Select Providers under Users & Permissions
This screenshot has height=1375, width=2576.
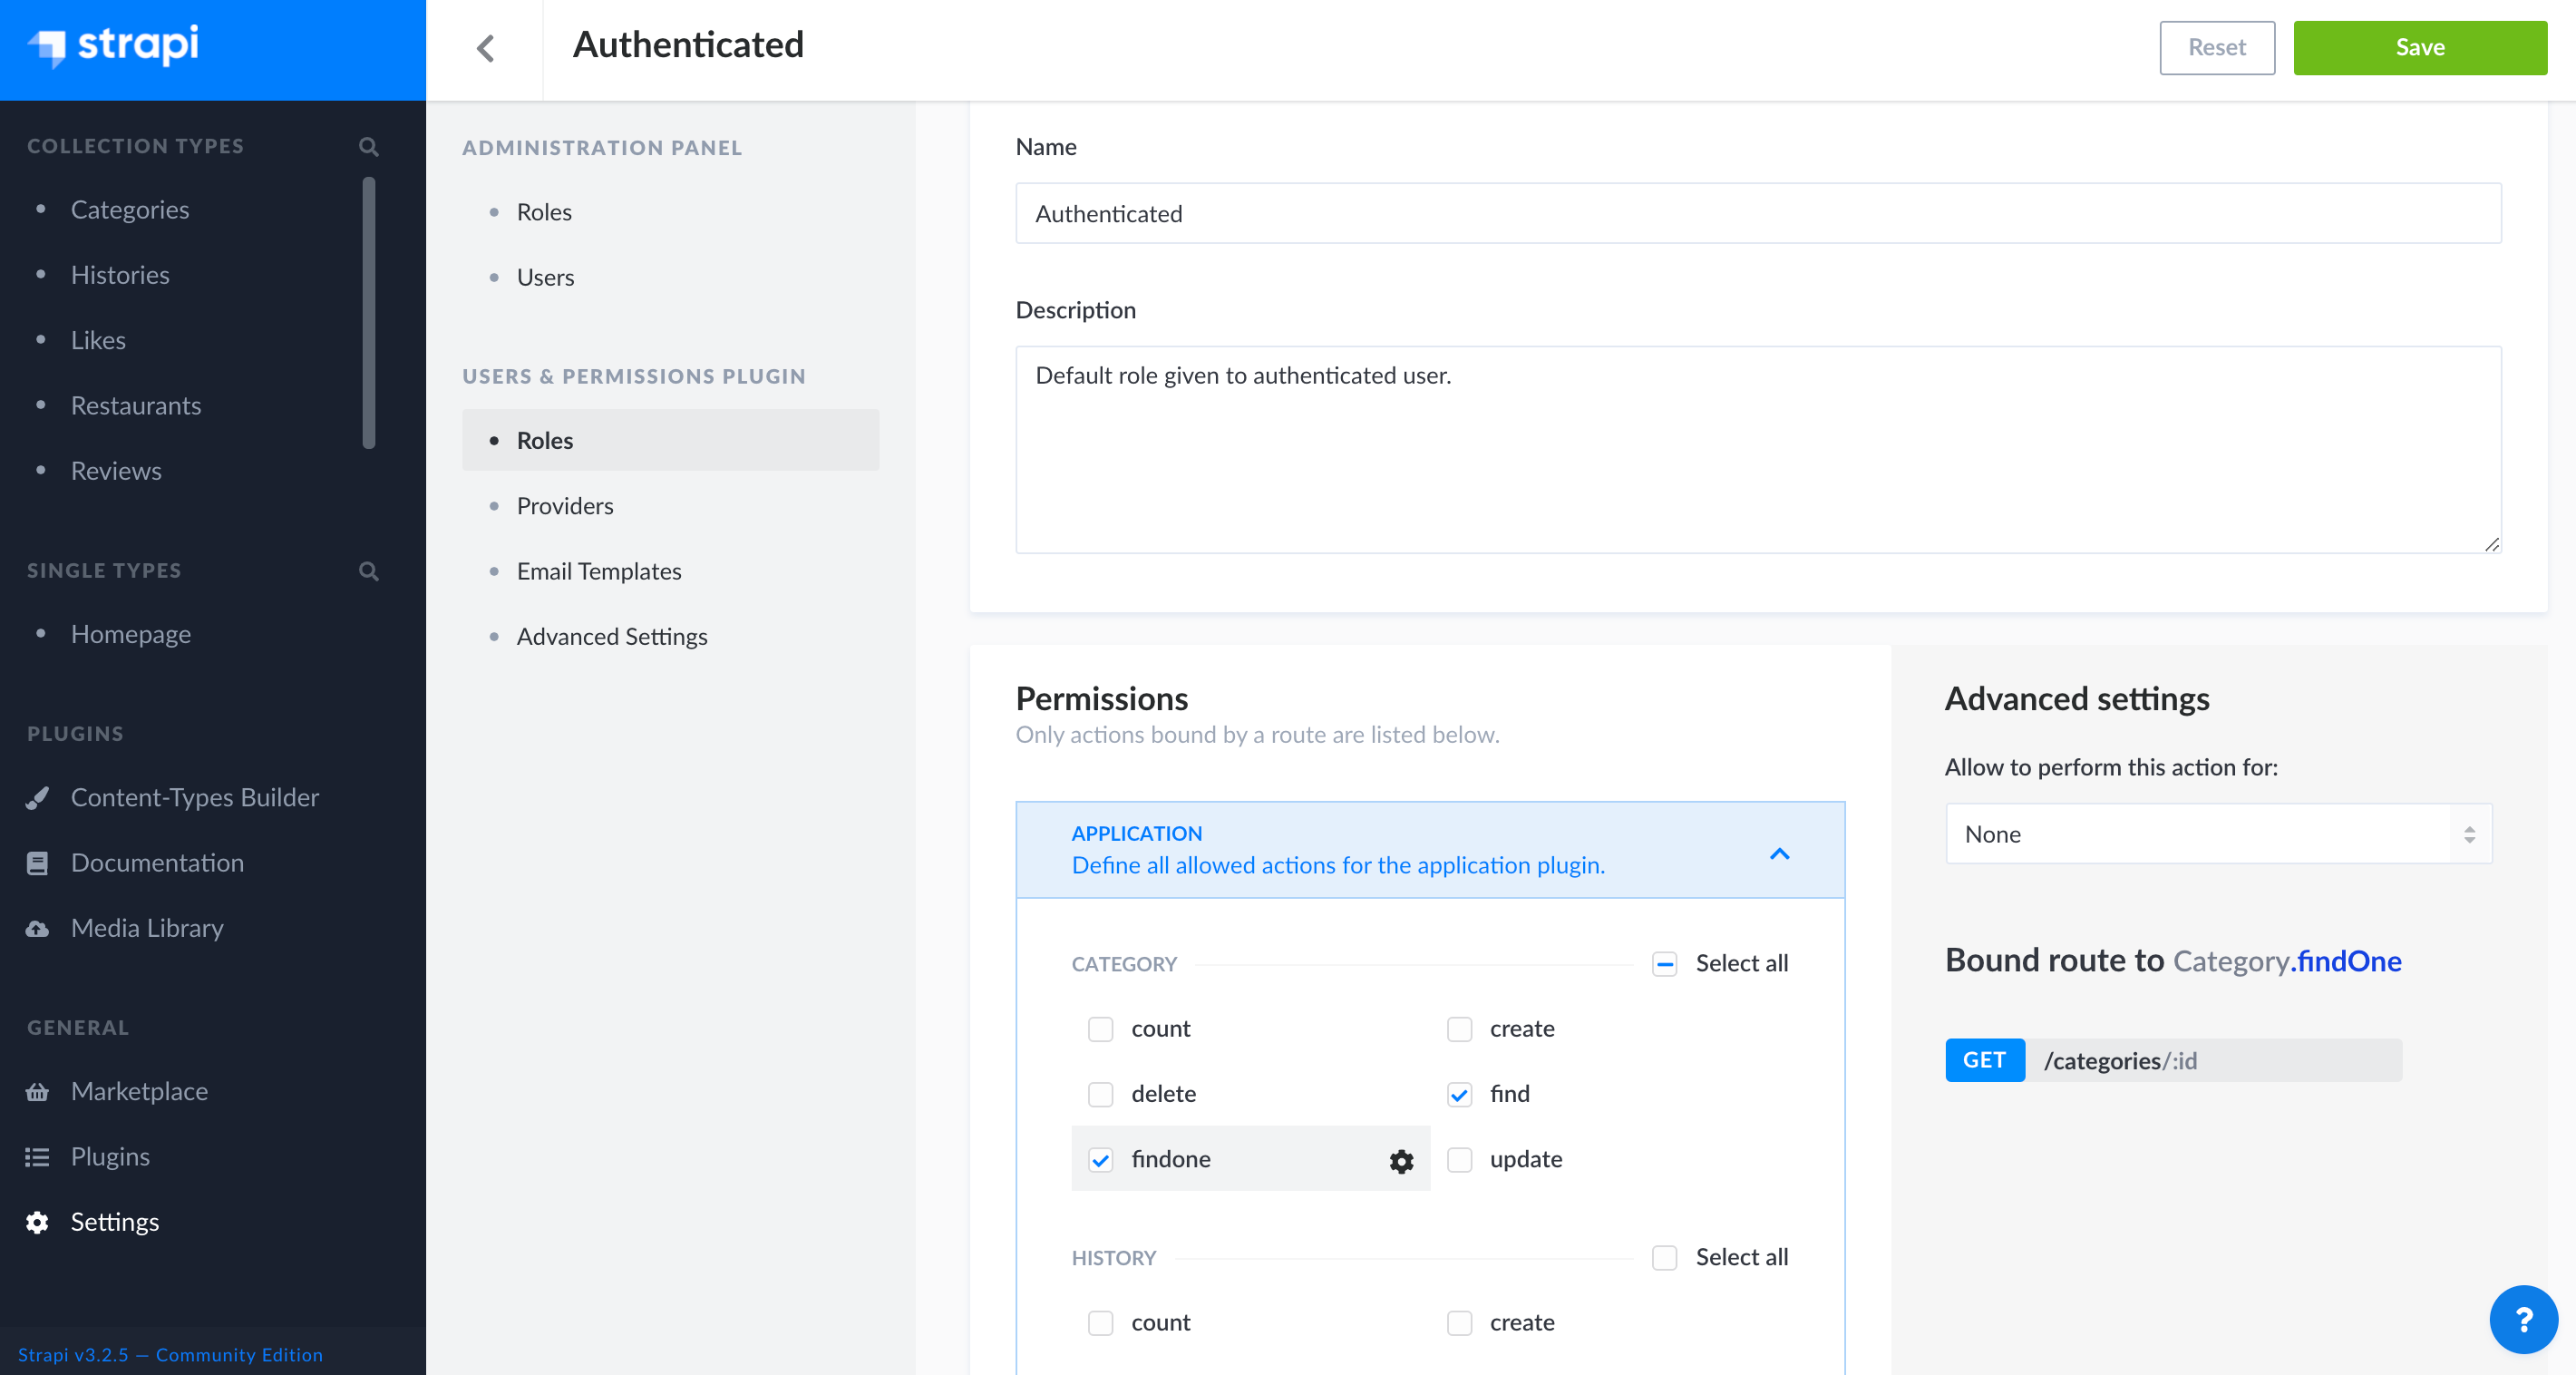[564, 505]
